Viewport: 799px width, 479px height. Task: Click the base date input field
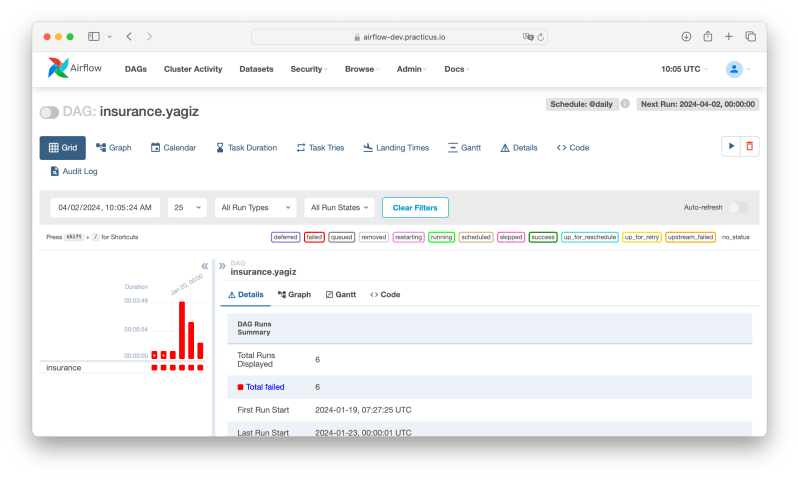[105, 207]
